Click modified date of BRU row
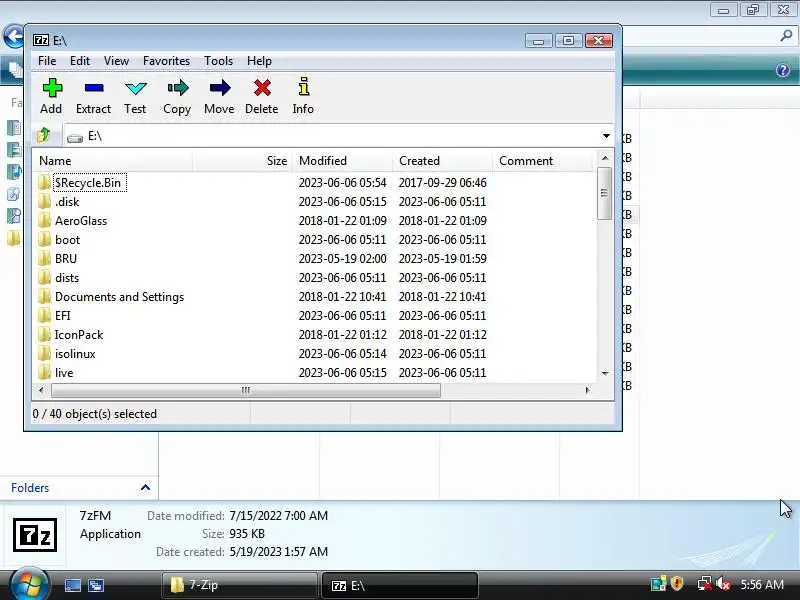This screenshot has height=600, width=800. click(342, 259)
